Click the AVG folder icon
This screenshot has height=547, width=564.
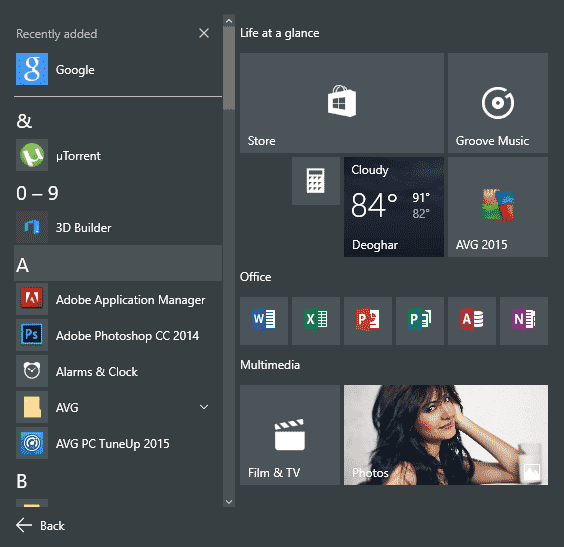32,407
